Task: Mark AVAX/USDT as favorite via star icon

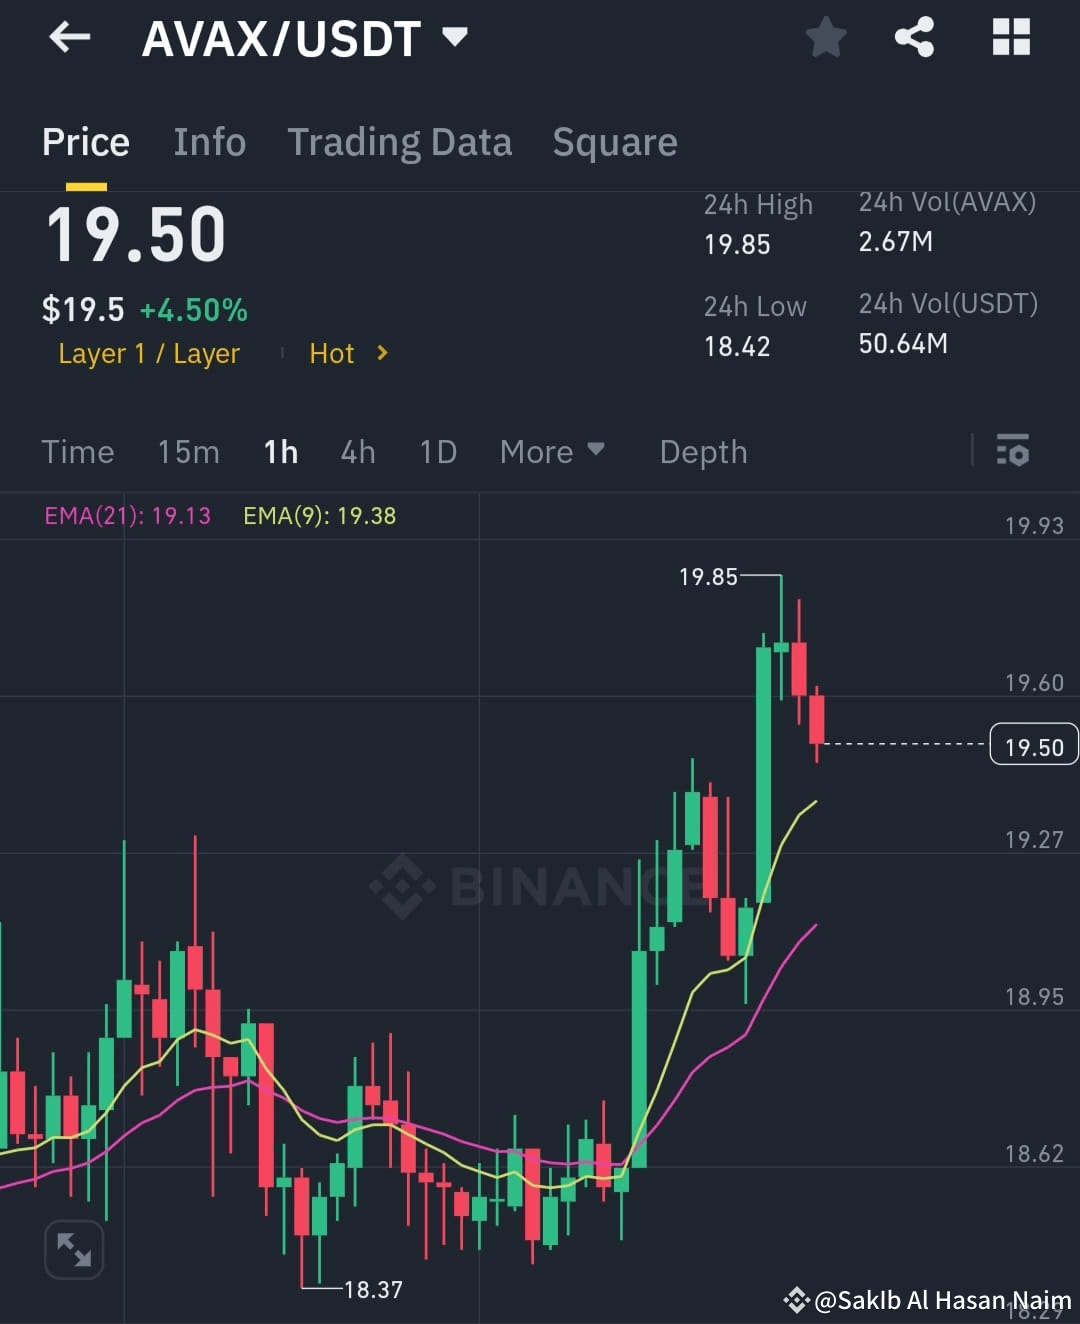Action: (826, 37)
